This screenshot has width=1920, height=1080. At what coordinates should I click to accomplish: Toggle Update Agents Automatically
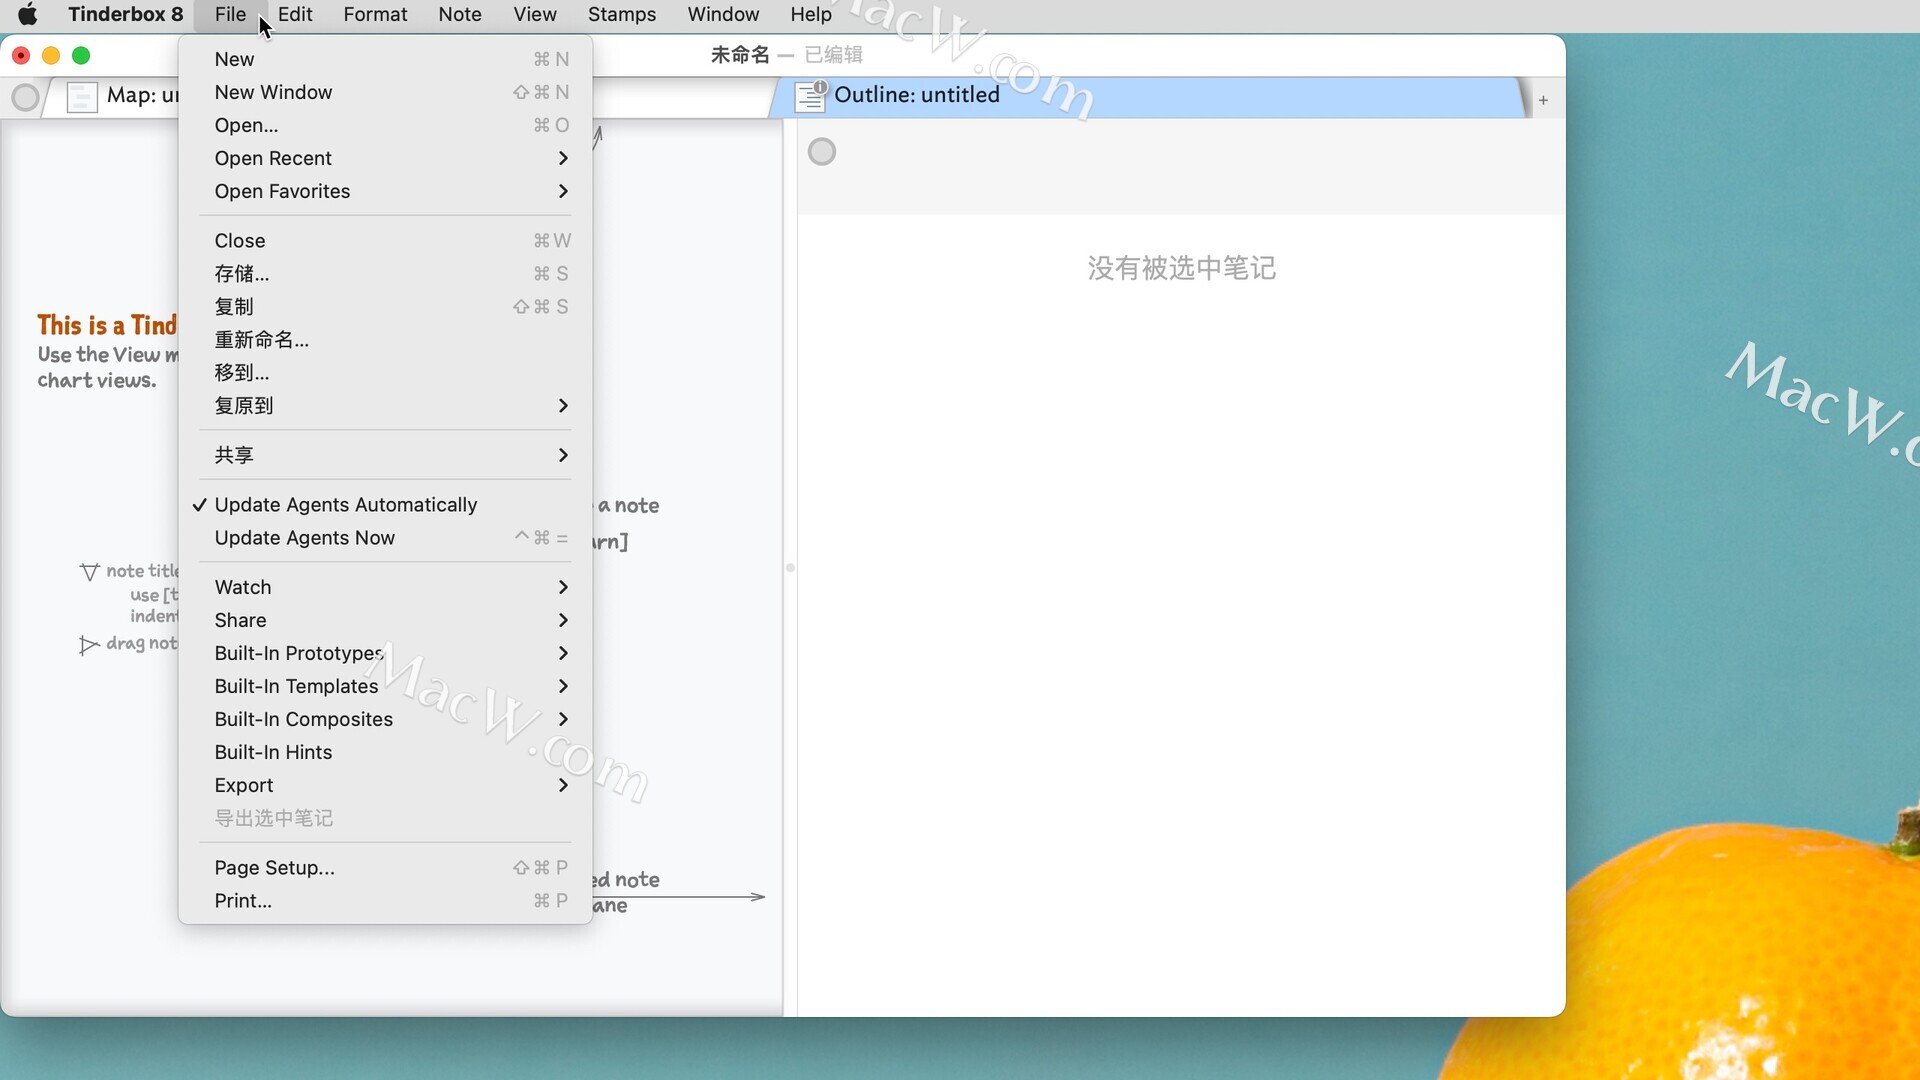(x=385, y=505)
